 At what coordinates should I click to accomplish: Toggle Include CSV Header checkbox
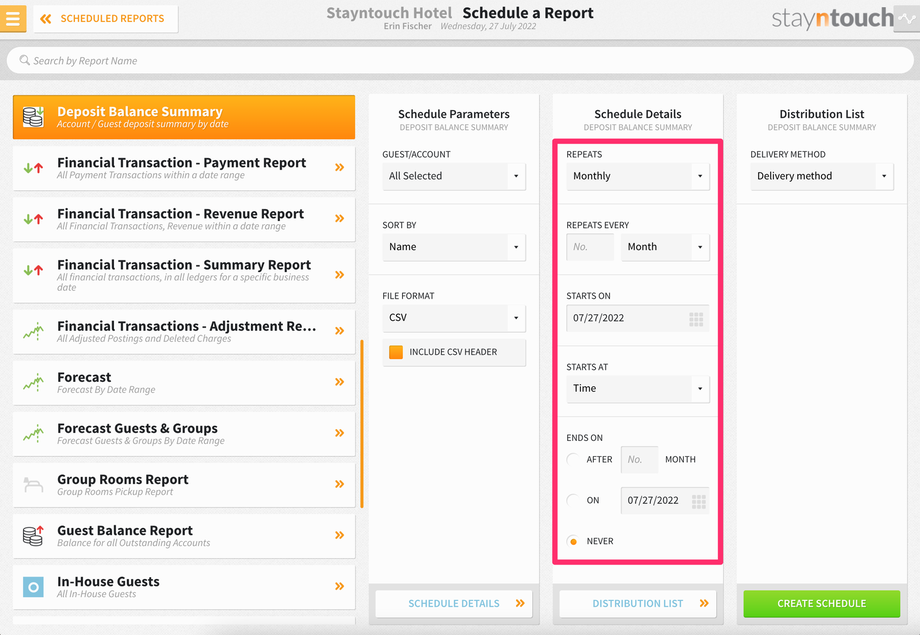pos(396,352)
